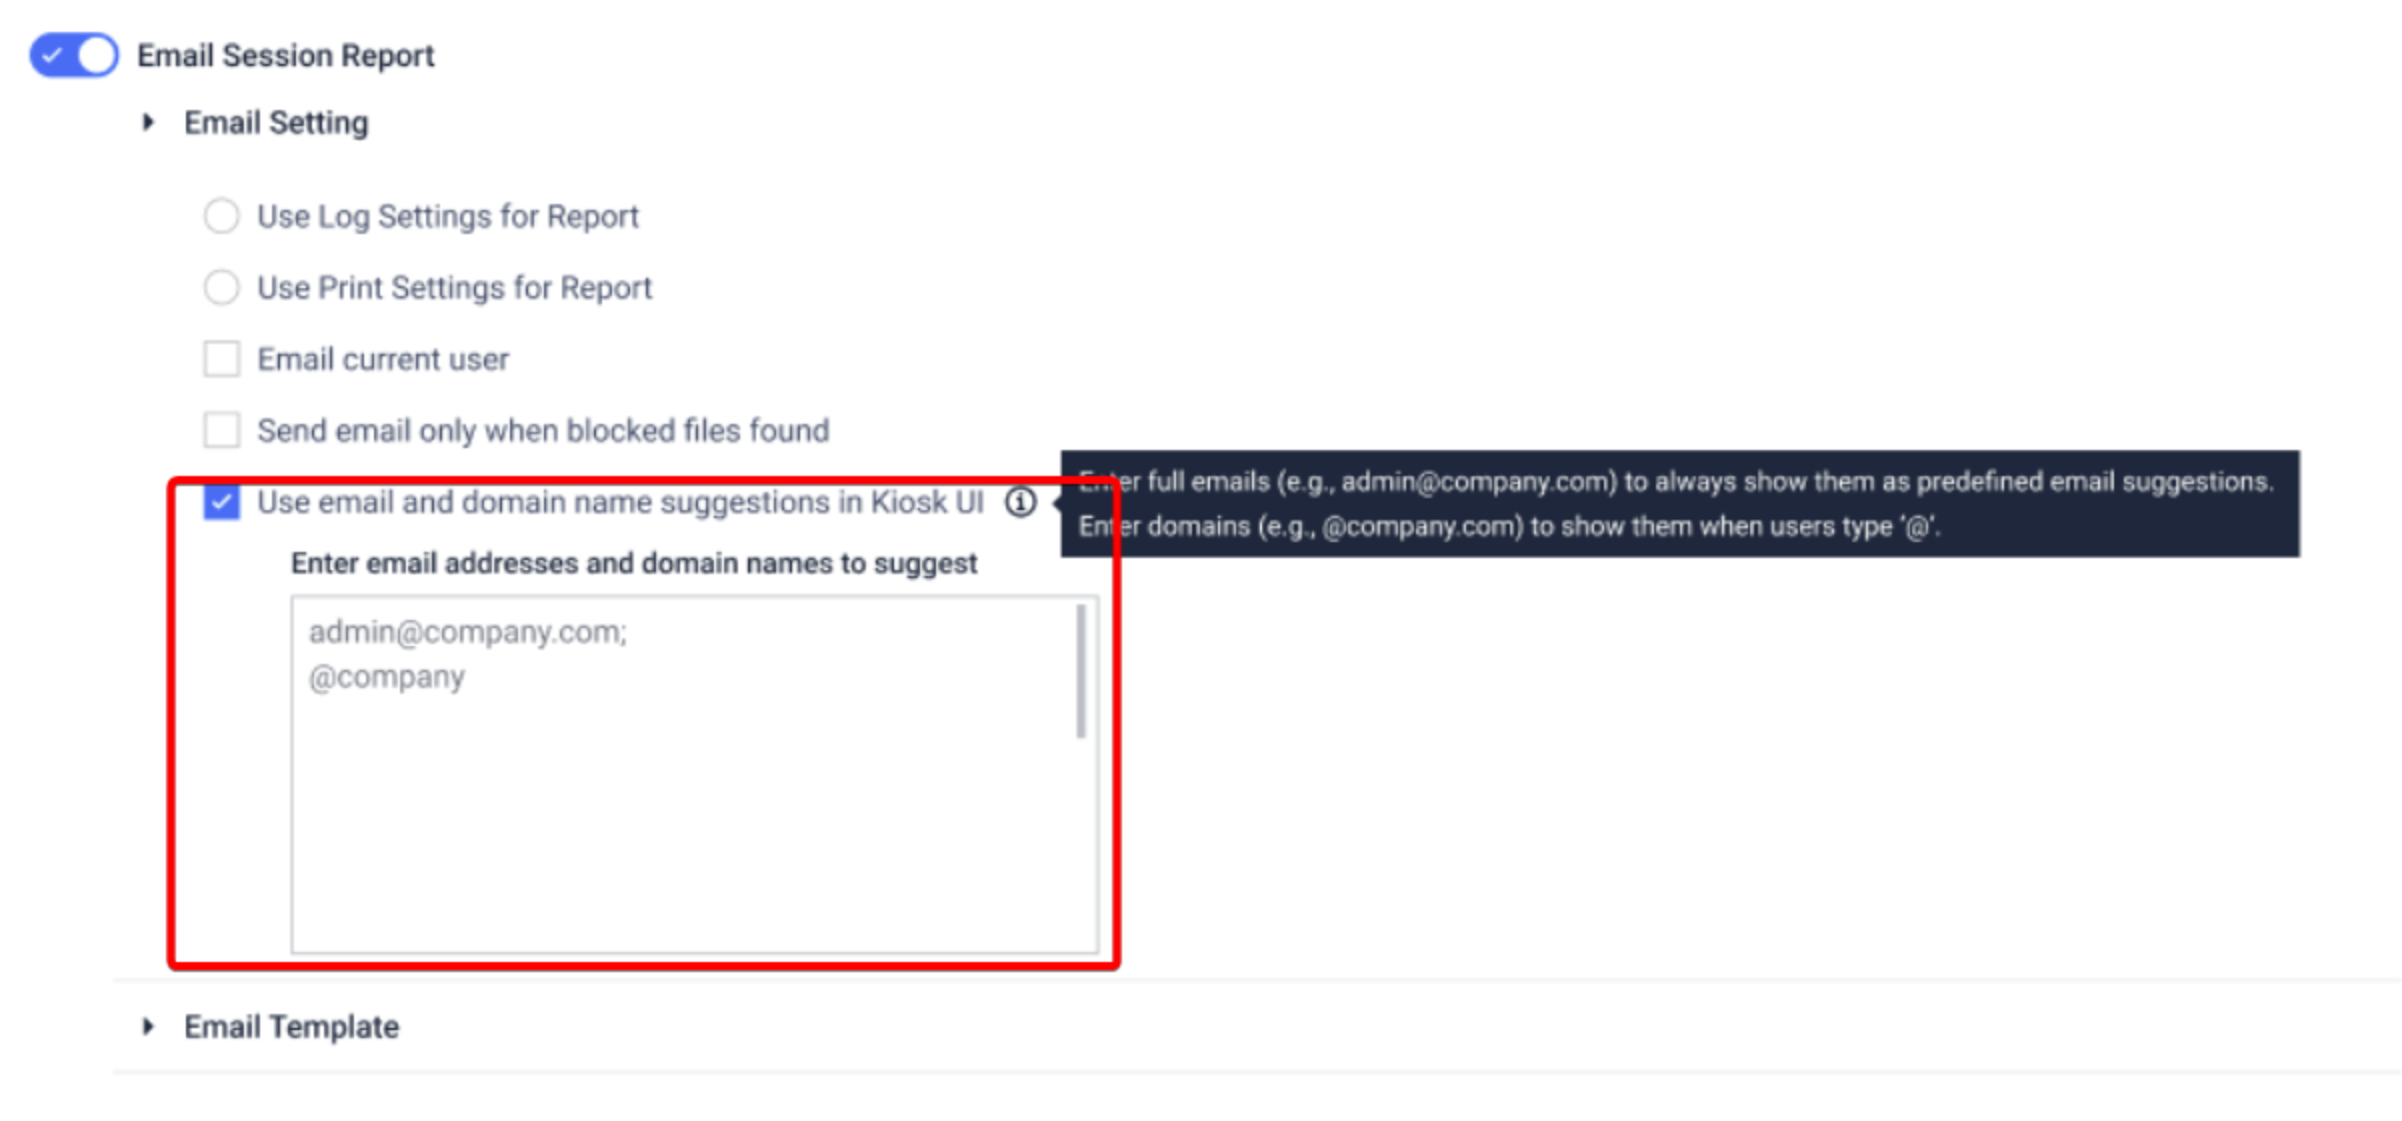Expand the Email Template arrow
Viewport: 2402px width, 1121px height.
(x=149, y=1027)
